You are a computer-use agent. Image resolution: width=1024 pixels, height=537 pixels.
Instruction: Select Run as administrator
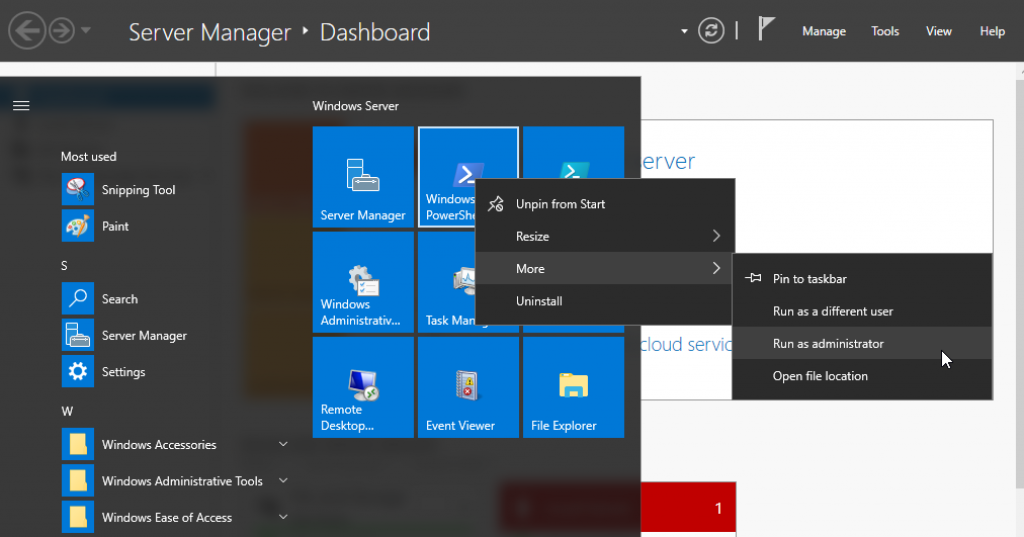click(828, 344)
